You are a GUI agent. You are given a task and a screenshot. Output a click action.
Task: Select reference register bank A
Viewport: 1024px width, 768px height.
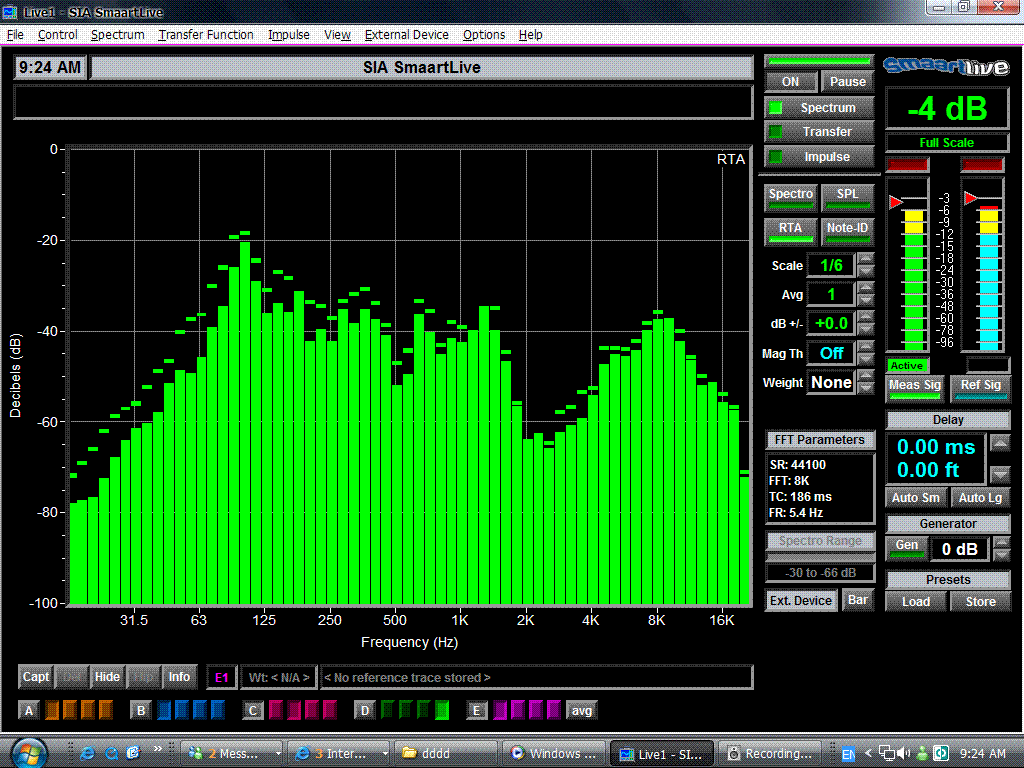(28, 711)
